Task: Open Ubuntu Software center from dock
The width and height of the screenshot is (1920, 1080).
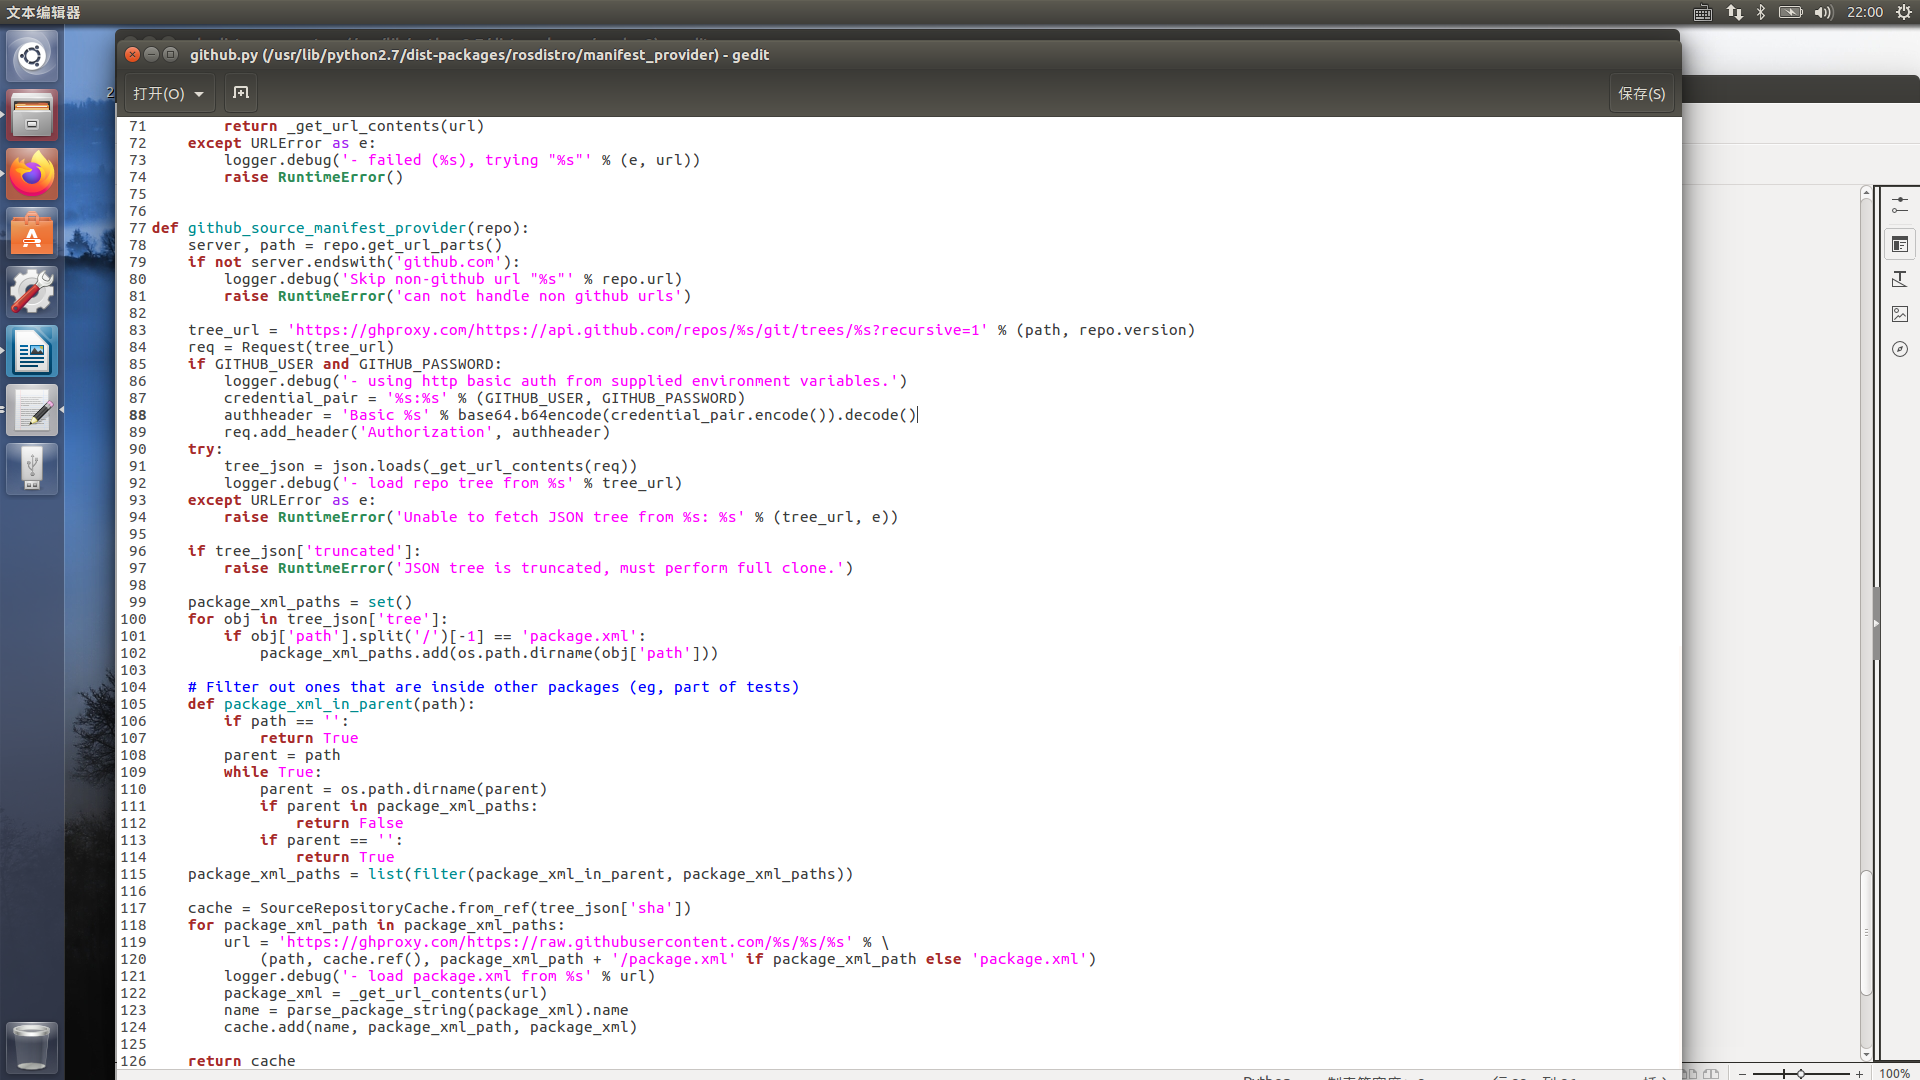Action: tap(32, 233)
